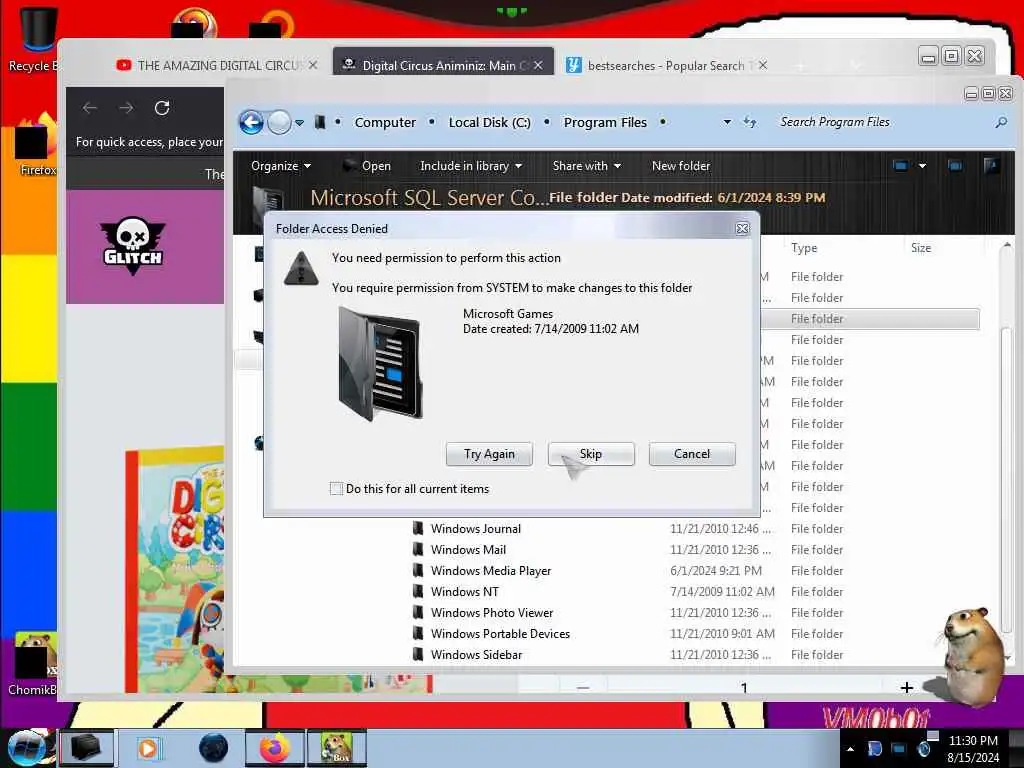The width and height of the screenshot is (1024, 768).
Task: Expand the Share with menu
Action: coord(586,166)
